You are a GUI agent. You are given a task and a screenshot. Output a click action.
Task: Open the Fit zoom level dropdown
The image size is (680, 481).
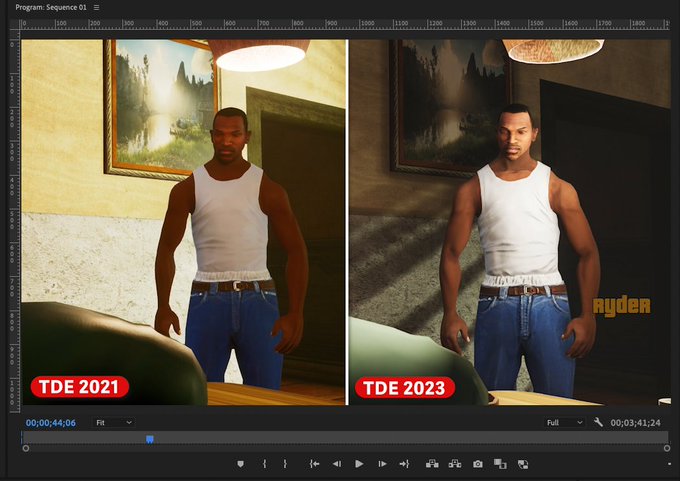tap(113, 422)
